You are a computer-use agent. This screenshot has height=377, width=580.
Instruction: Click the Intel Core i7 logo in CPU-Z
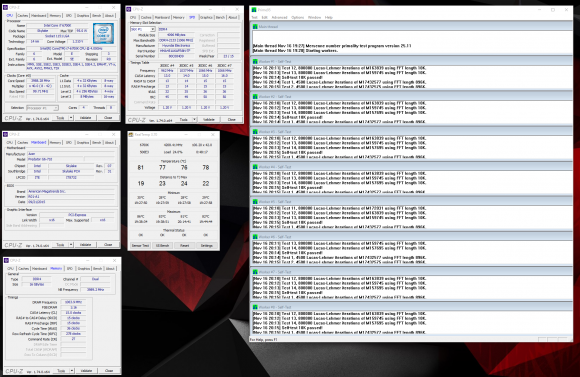103,33
